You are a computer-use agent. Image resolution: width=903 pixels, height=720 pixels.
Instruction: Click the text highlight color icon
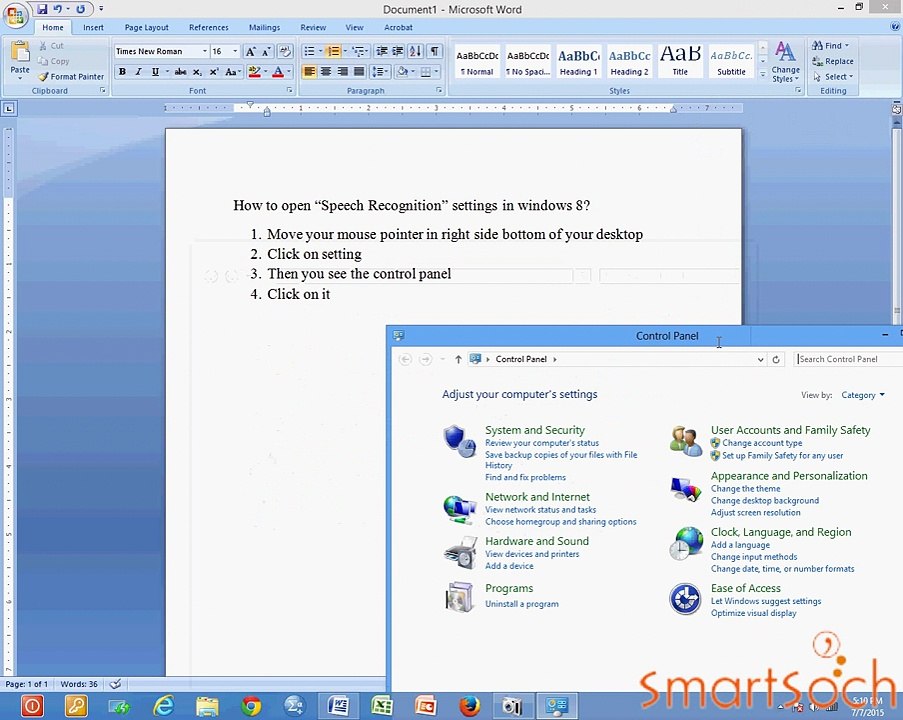coord(253,72)
